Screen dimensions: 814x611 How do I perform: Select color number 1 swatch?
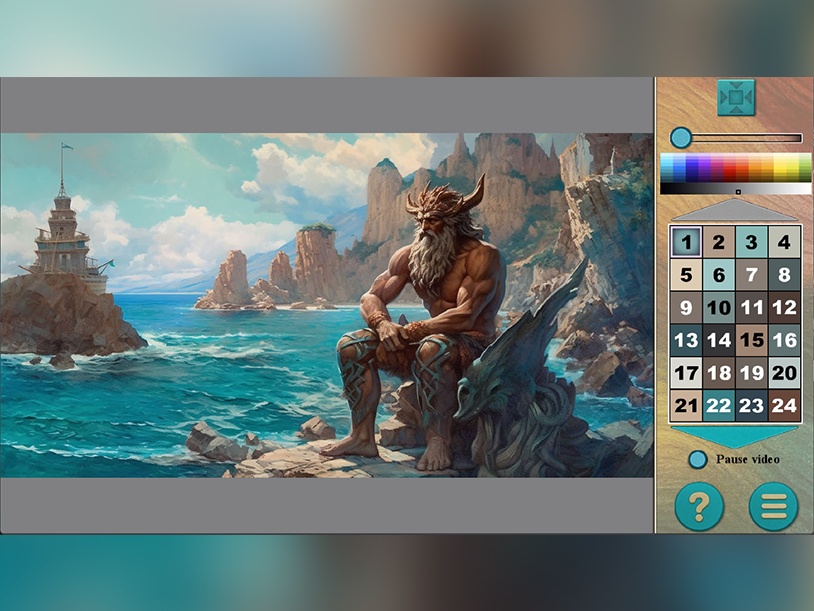(x=686, y=242)
